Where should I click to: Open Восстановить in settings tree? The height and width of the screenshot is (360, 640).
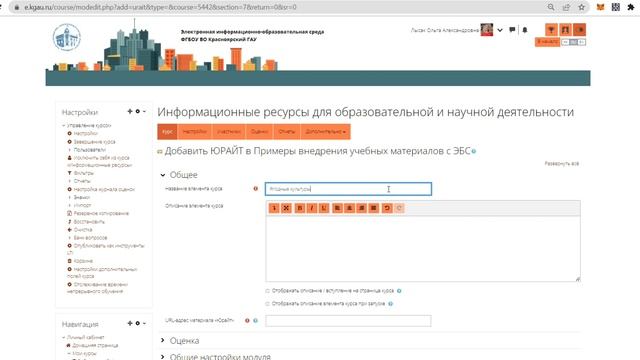point(89,222)
